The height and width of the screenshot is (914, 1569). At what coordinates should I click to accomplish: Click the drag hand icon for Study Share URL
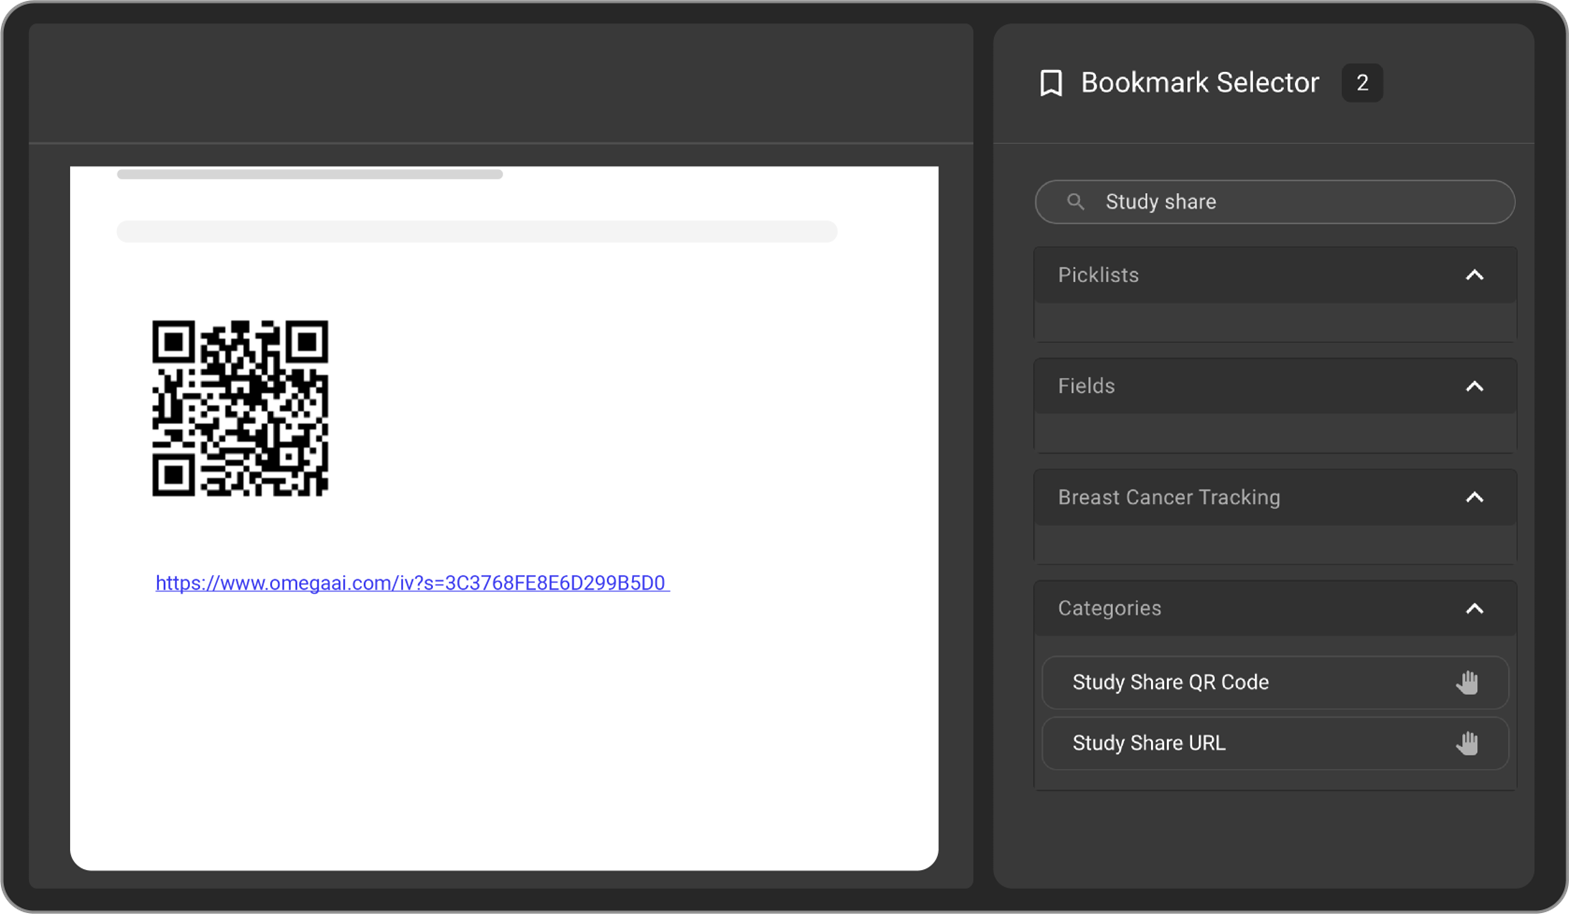pyautogui.click(x=1466, y=744)
